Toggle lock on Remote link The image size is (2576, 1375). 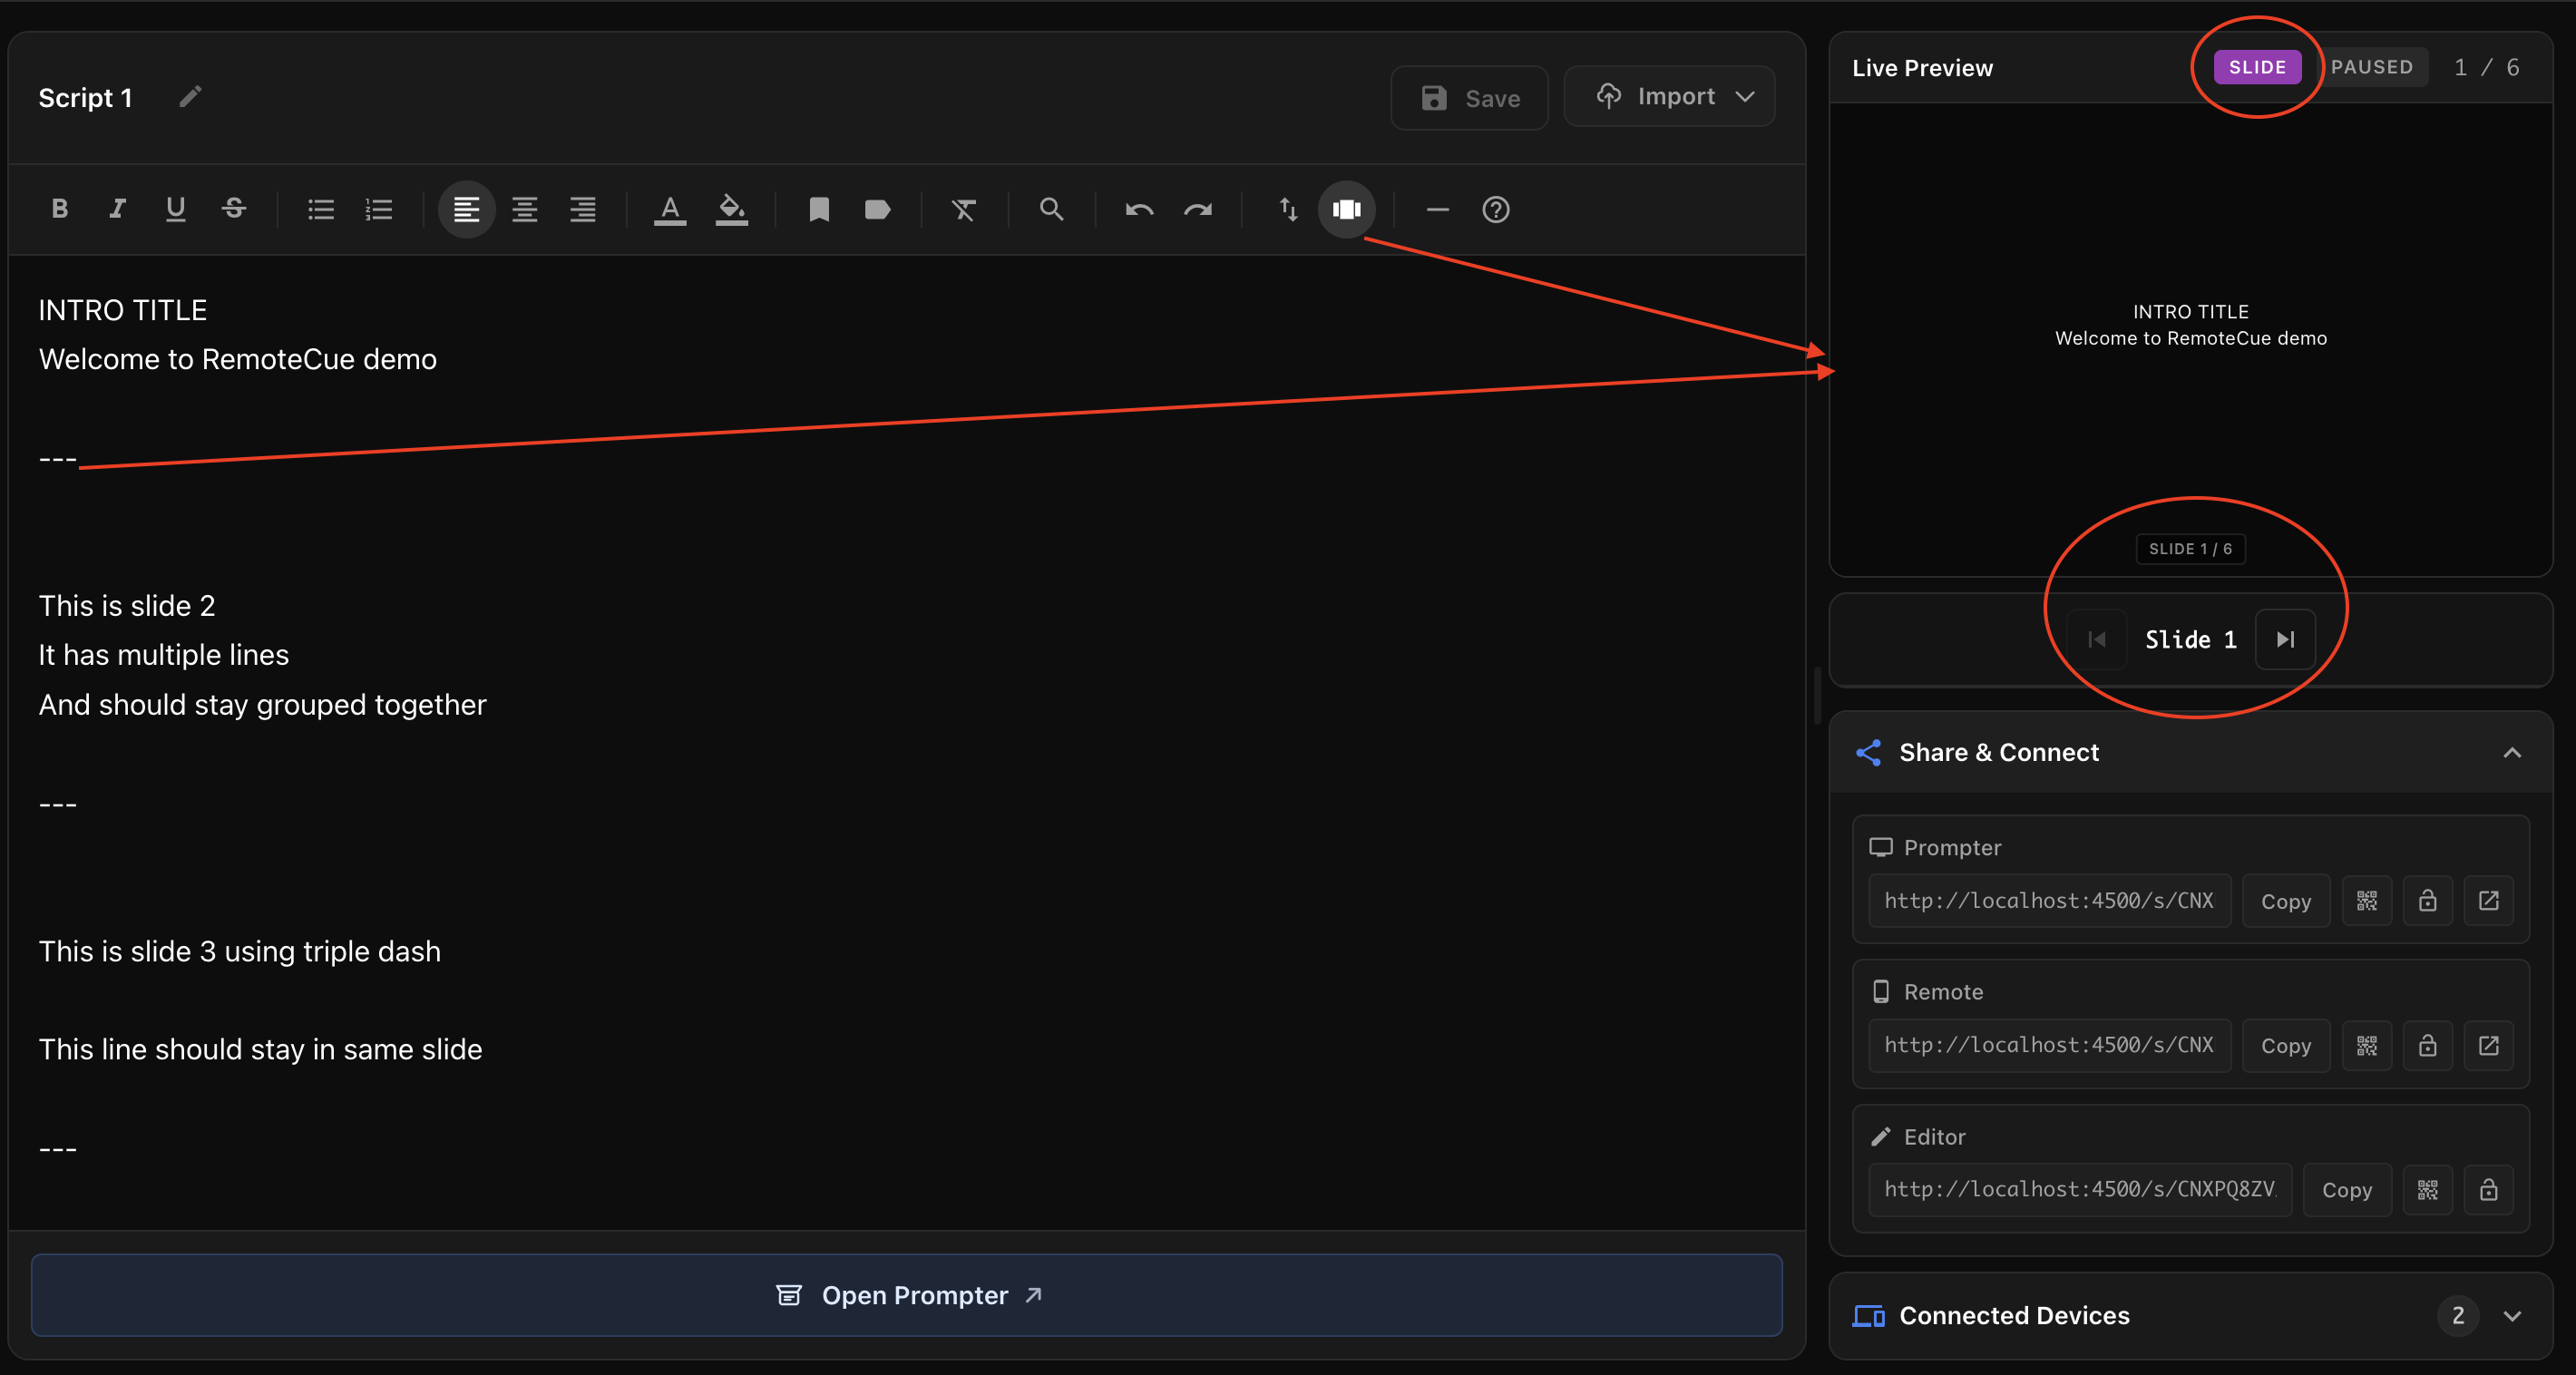(x=2427, y=1046)
